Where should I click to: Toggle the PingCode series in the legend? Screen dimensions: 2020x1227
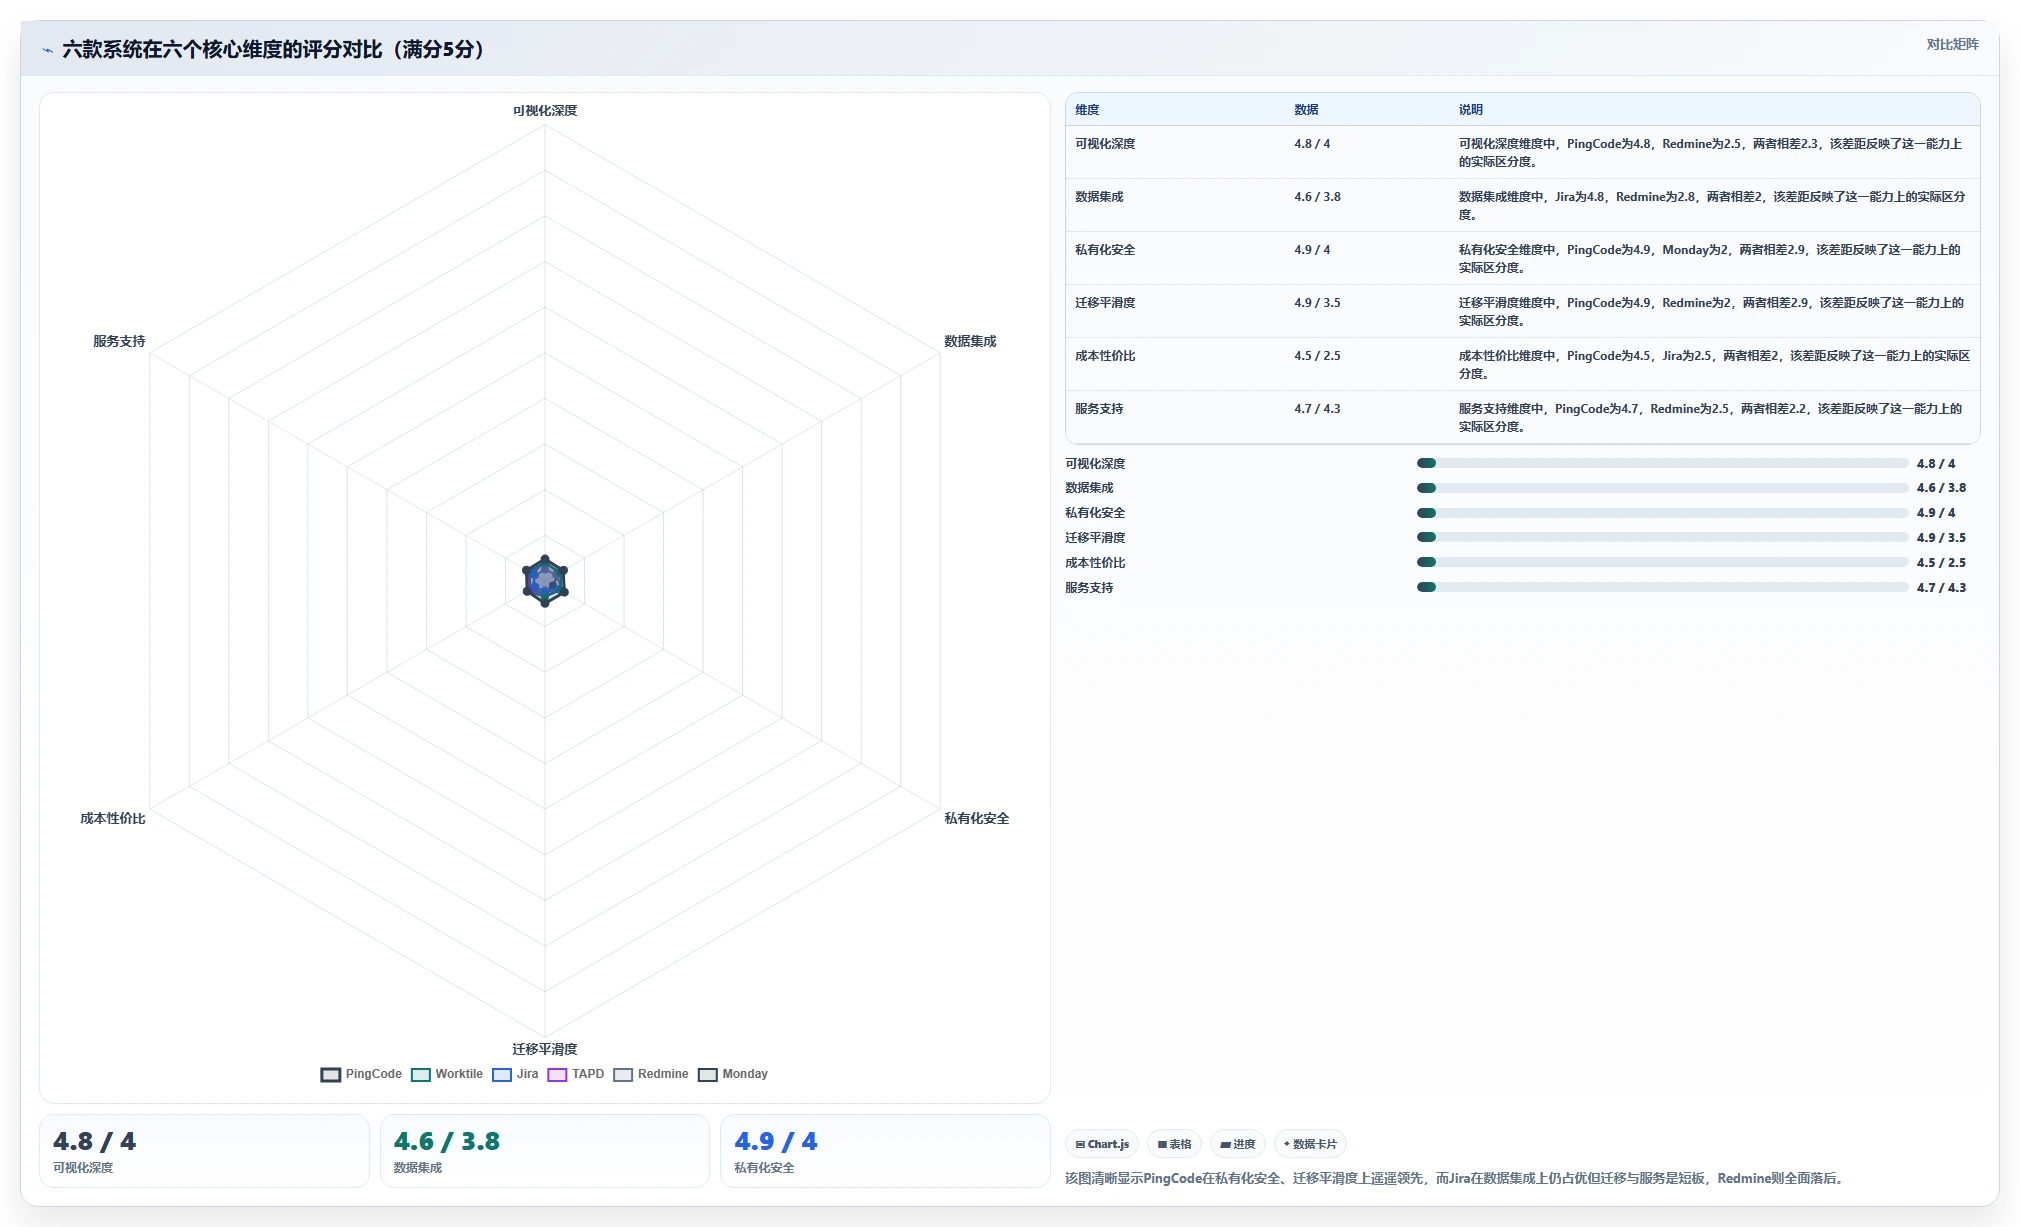[361, 1074]
